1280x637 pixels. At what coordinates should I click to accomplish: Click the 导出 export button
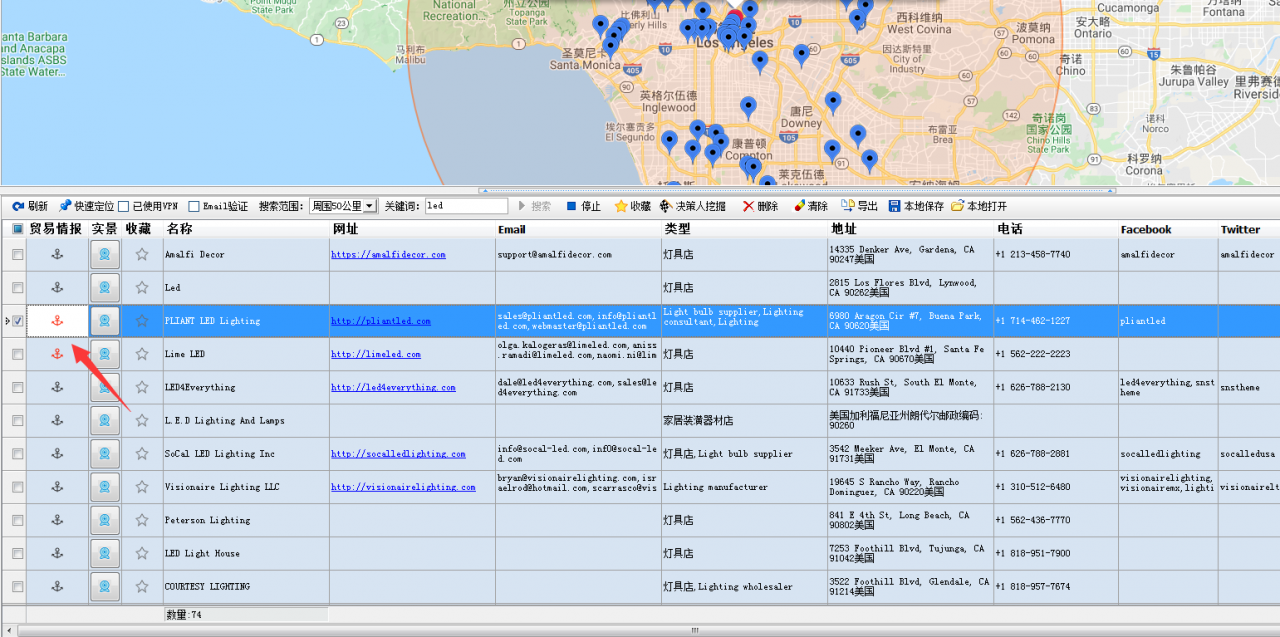pos(859,206)
